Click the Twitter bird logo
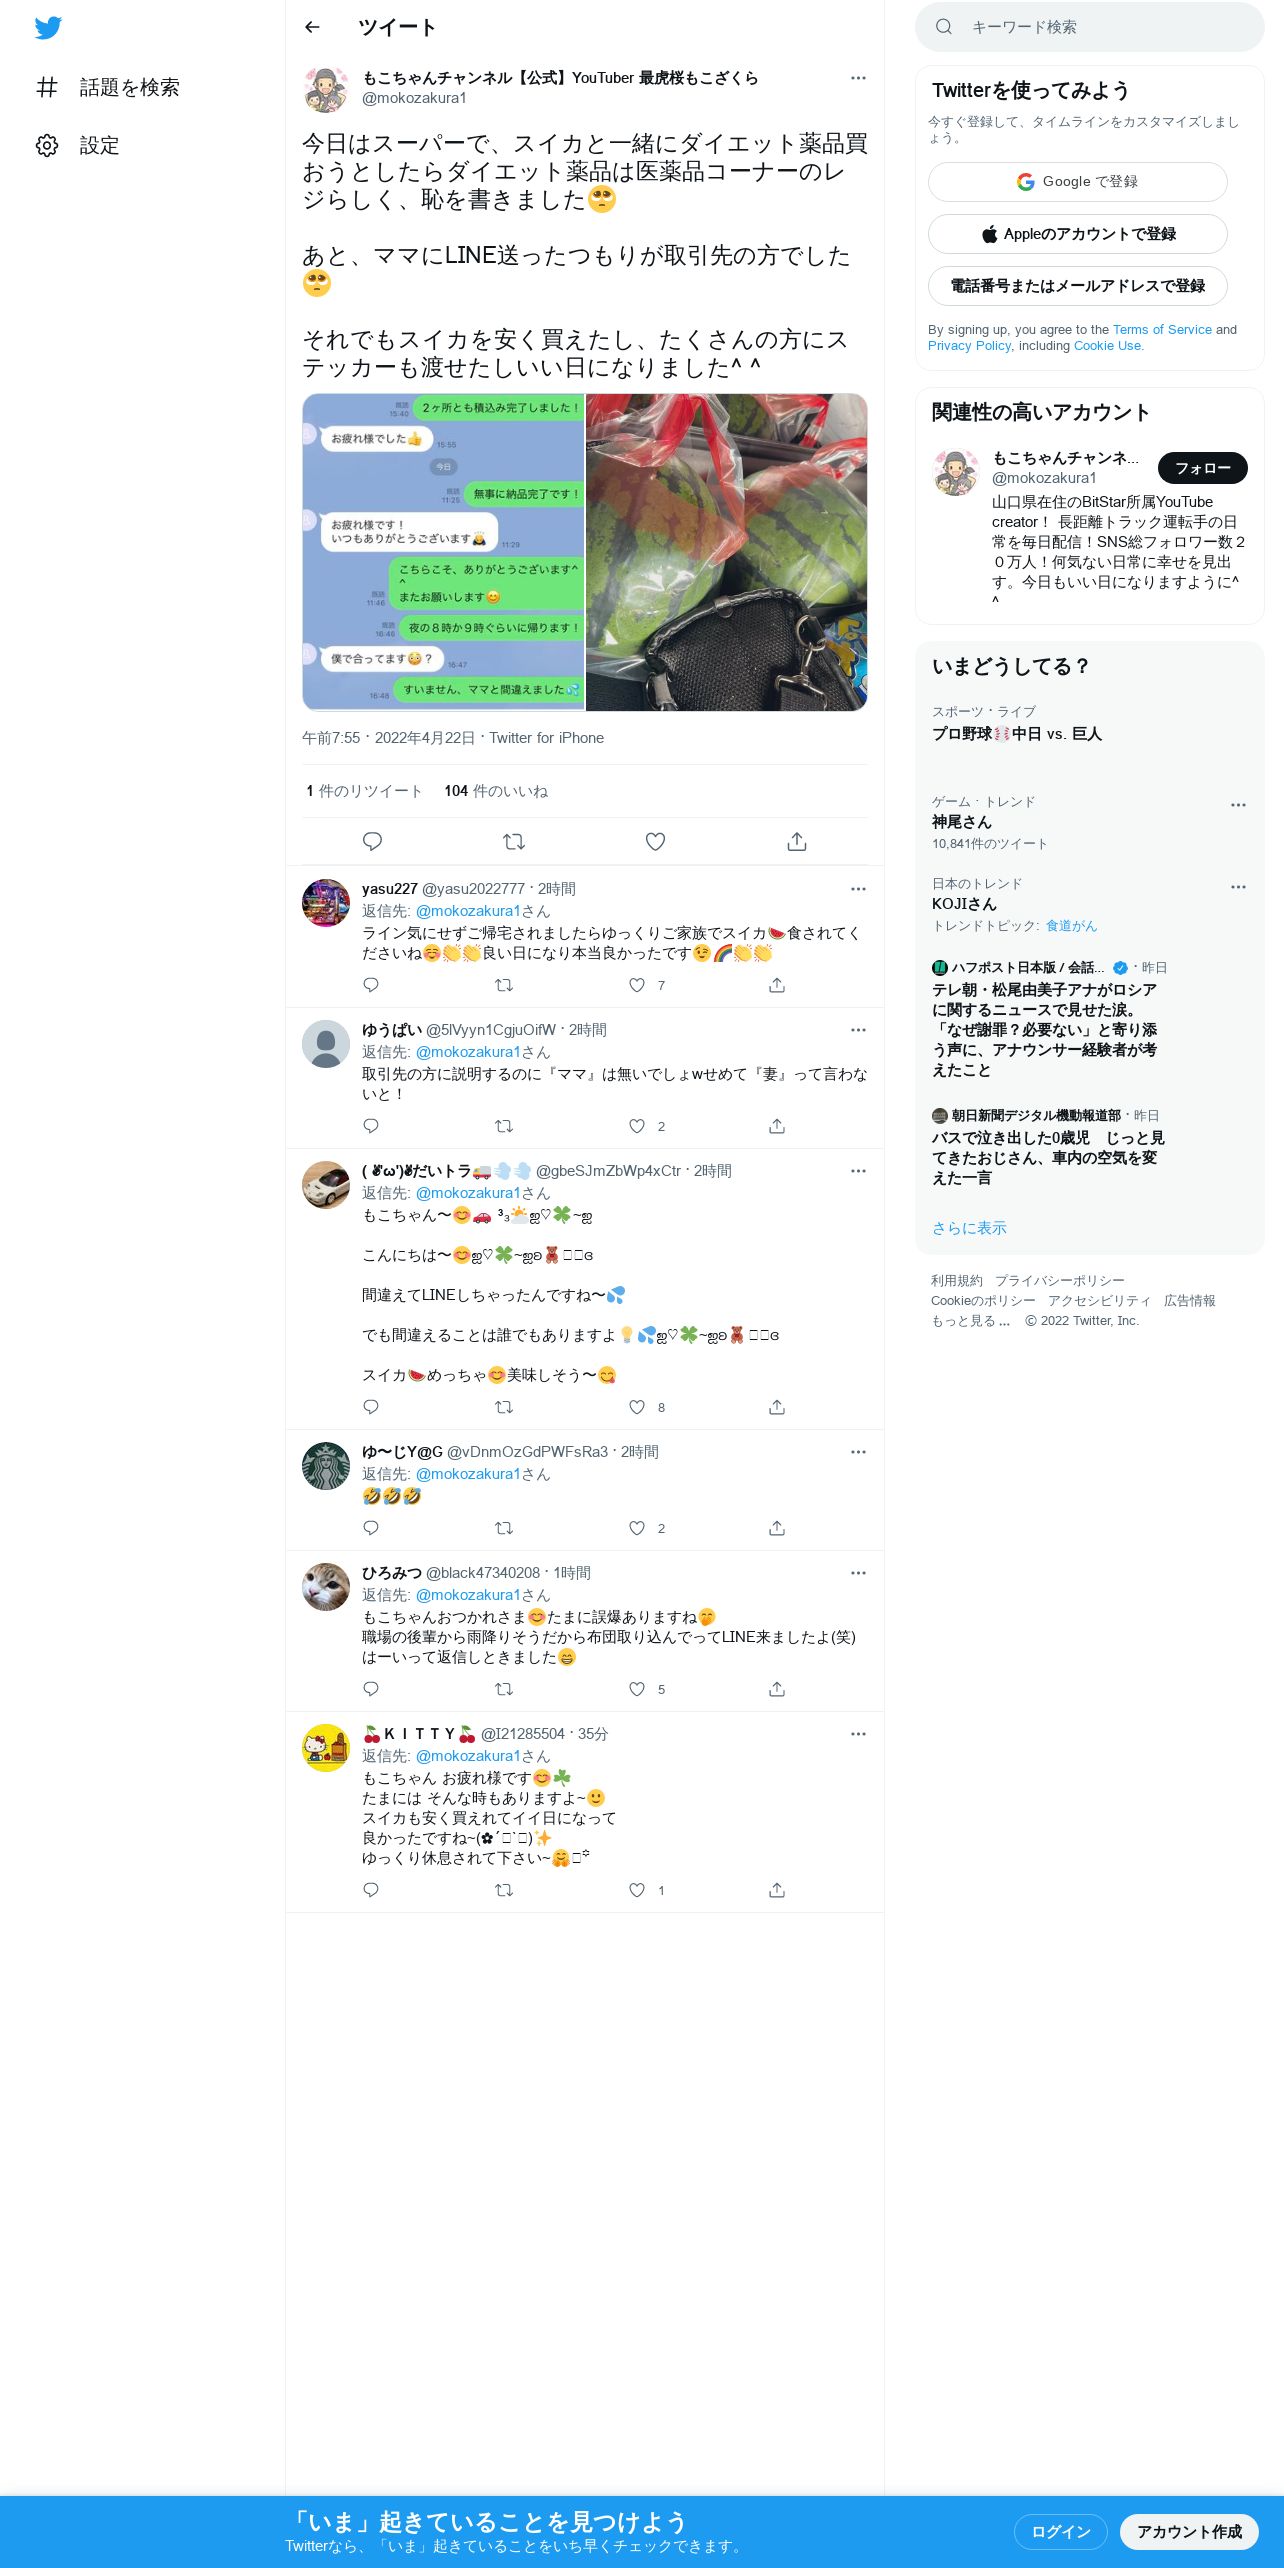The image size is (1284, 2568). pyautogui.click(x=48, y=28)
